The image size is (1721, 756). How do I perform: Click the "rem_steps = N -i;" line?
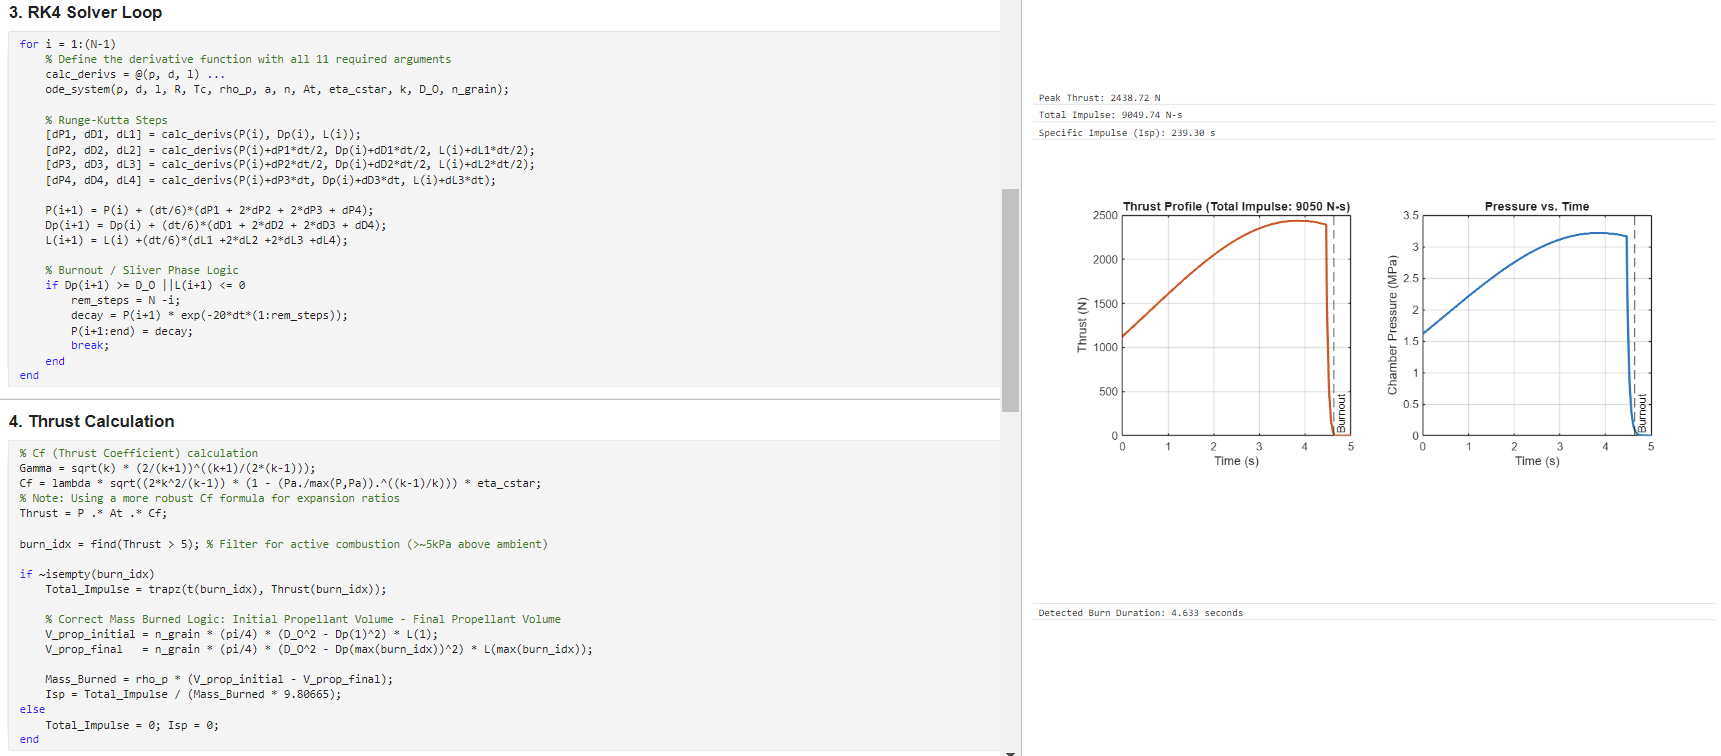126,300
